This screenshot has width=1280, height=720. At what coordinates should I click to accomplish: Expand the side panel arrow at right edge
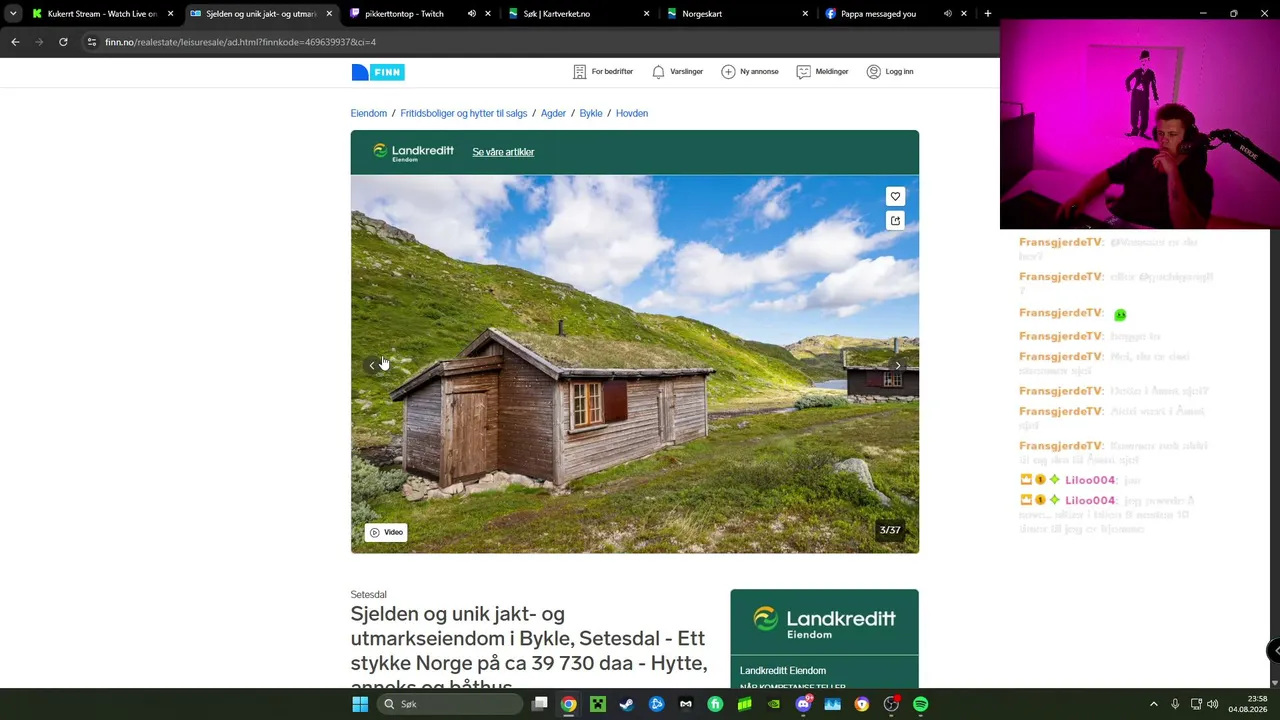1275,651
